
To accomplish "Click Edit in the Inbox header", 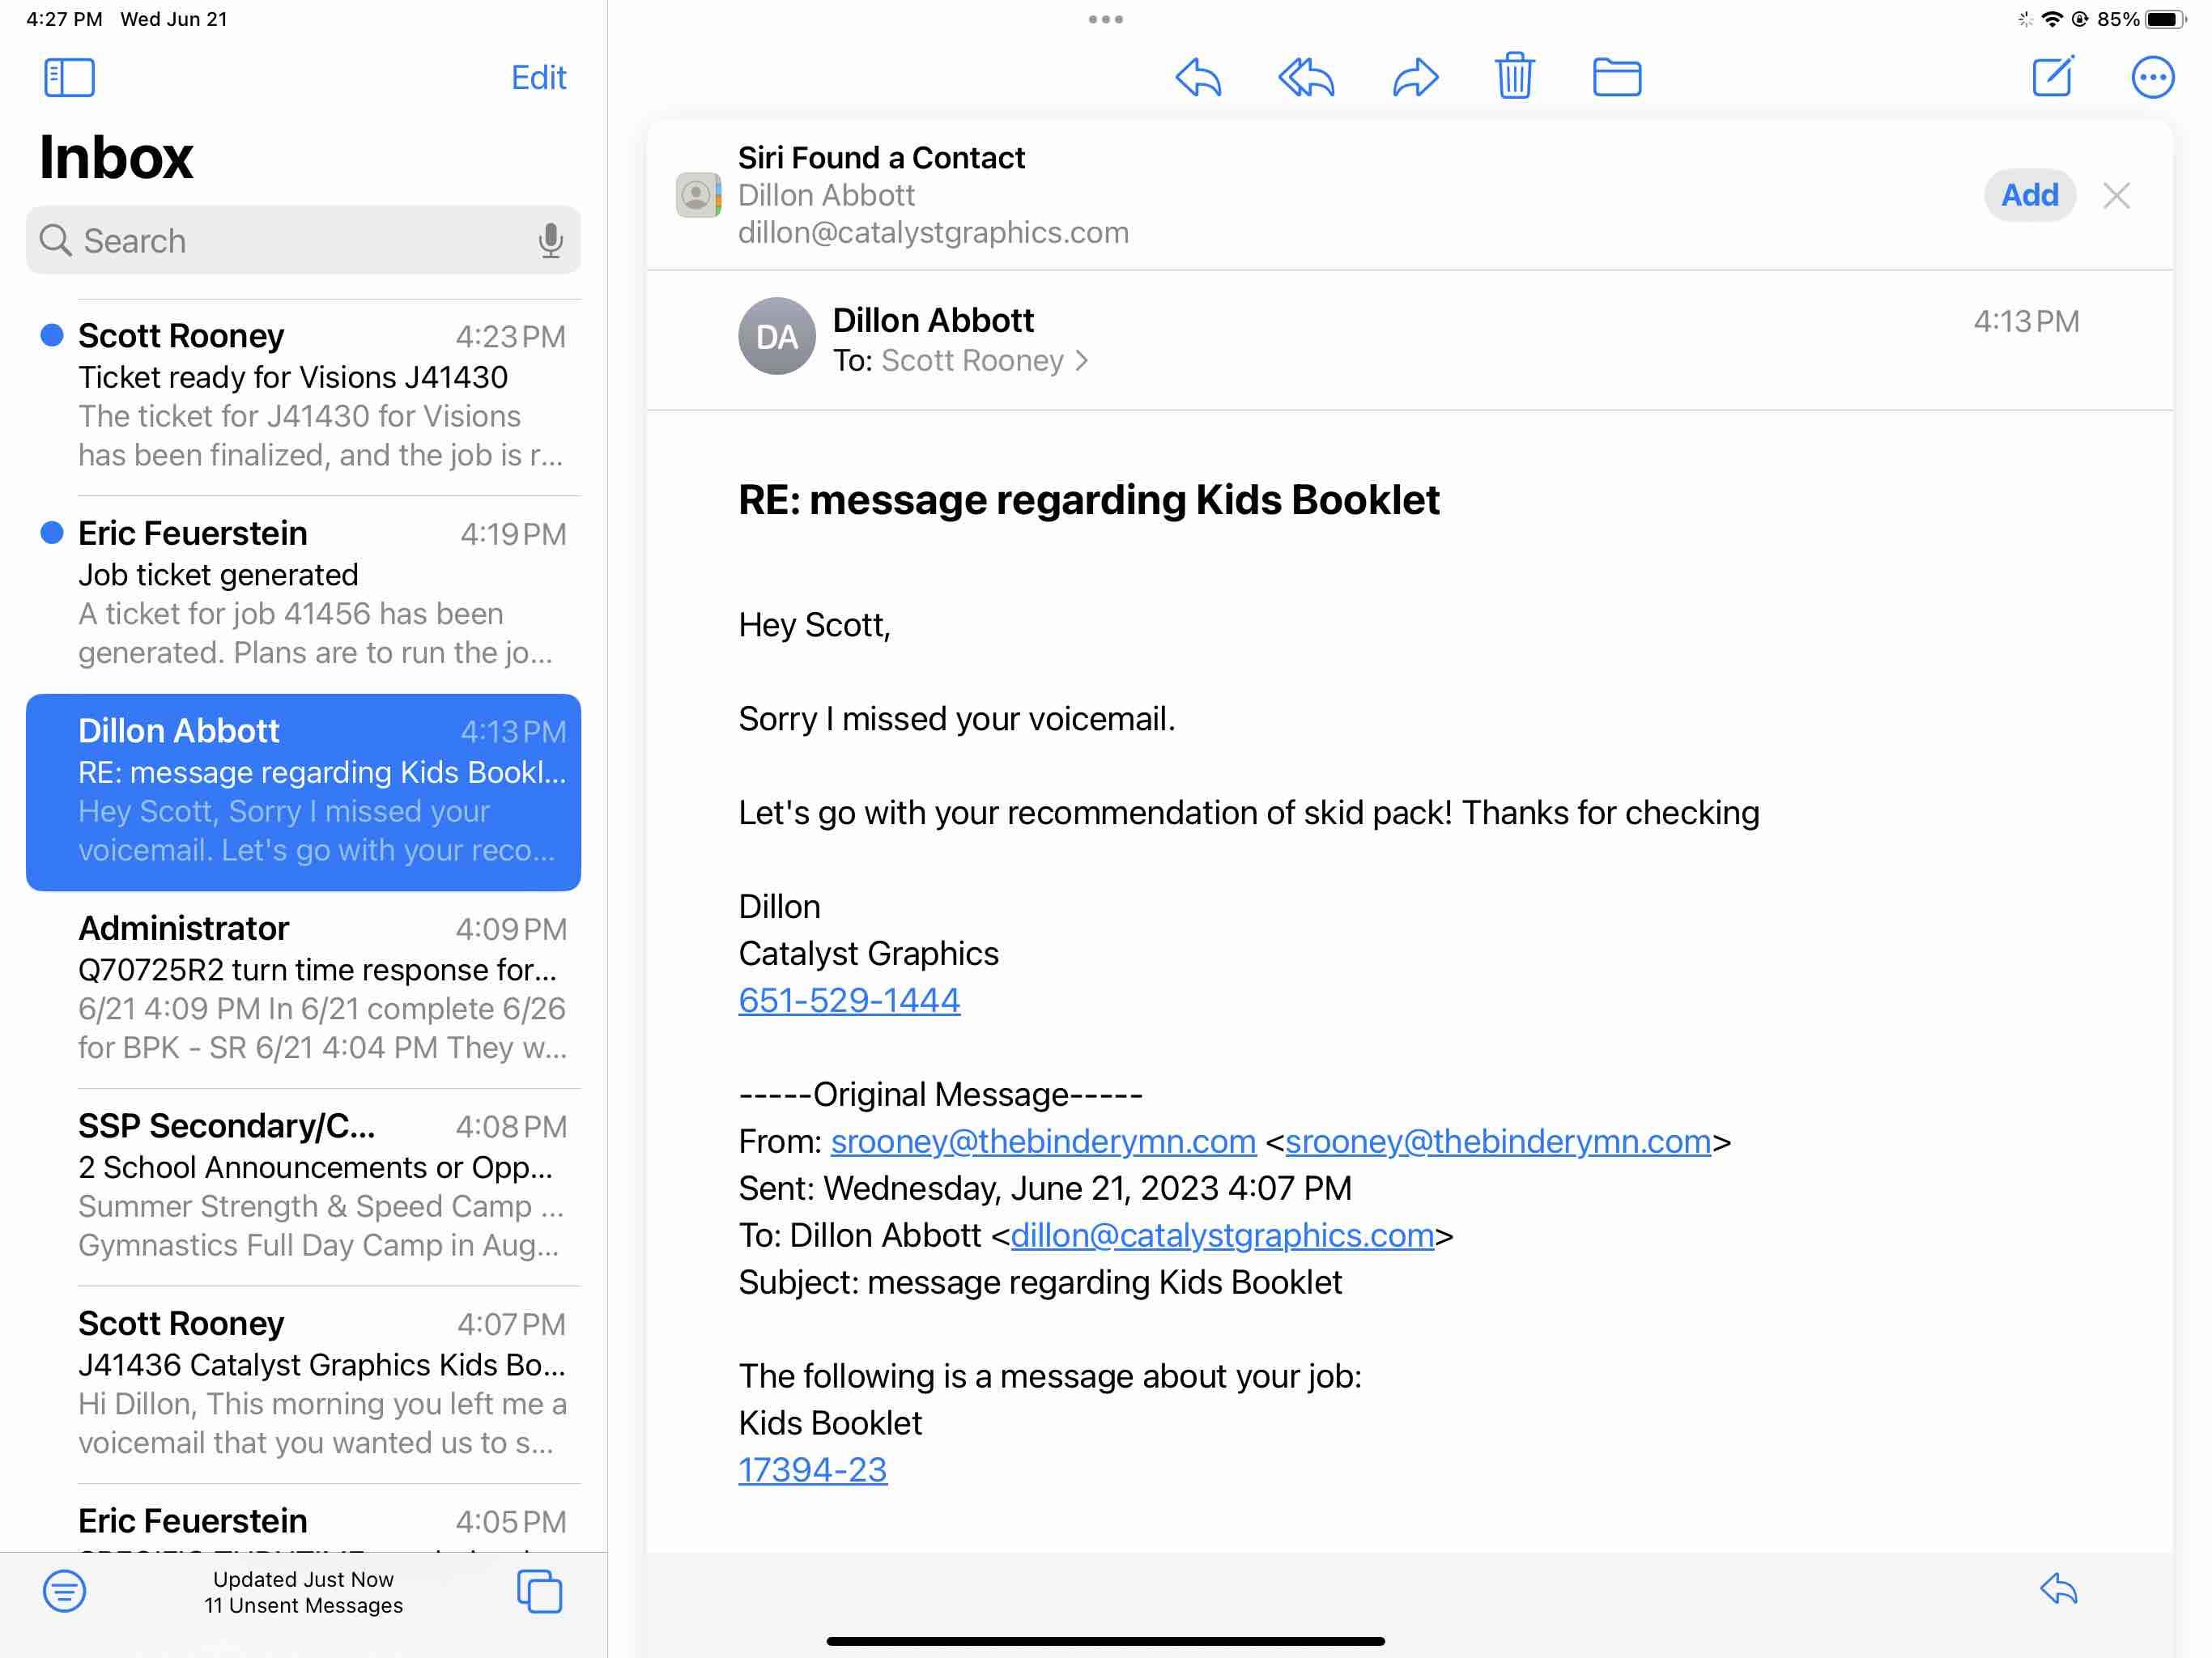I will 538,78.
